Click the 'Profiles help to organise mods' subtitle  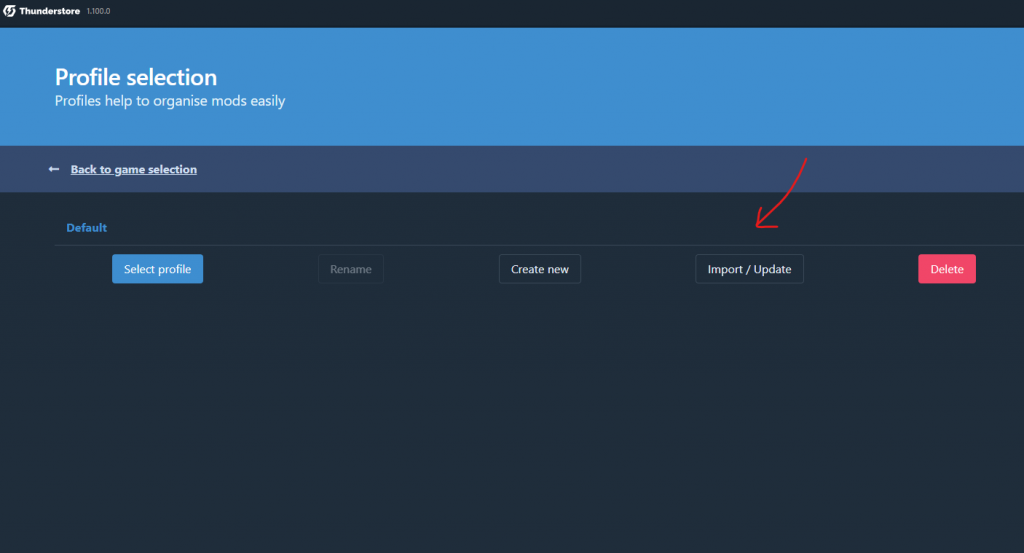pyautogui.click(x=169, y=101)
